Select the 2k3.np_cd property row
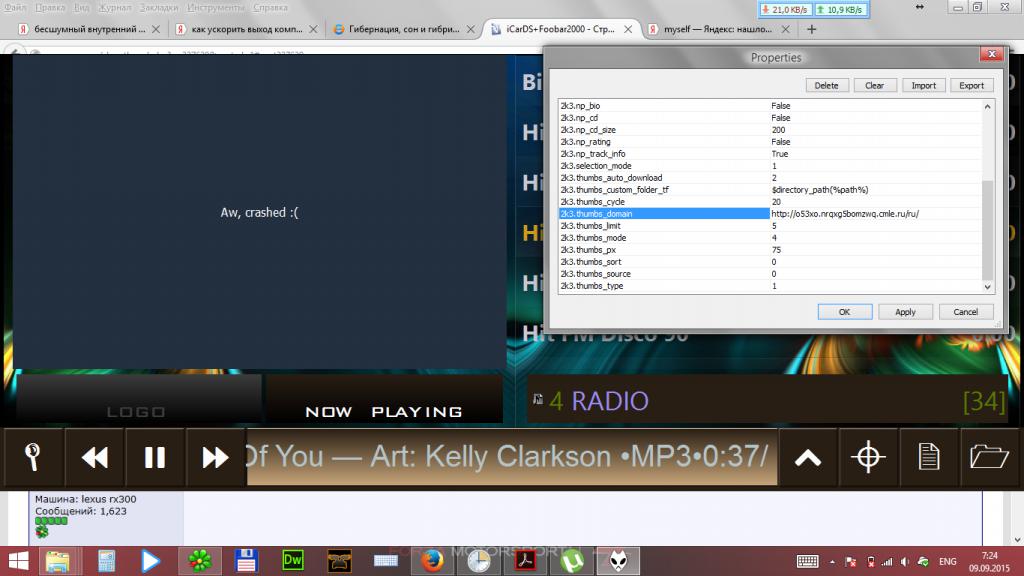Screen dimensions: 1024x576 pos(769,118)
